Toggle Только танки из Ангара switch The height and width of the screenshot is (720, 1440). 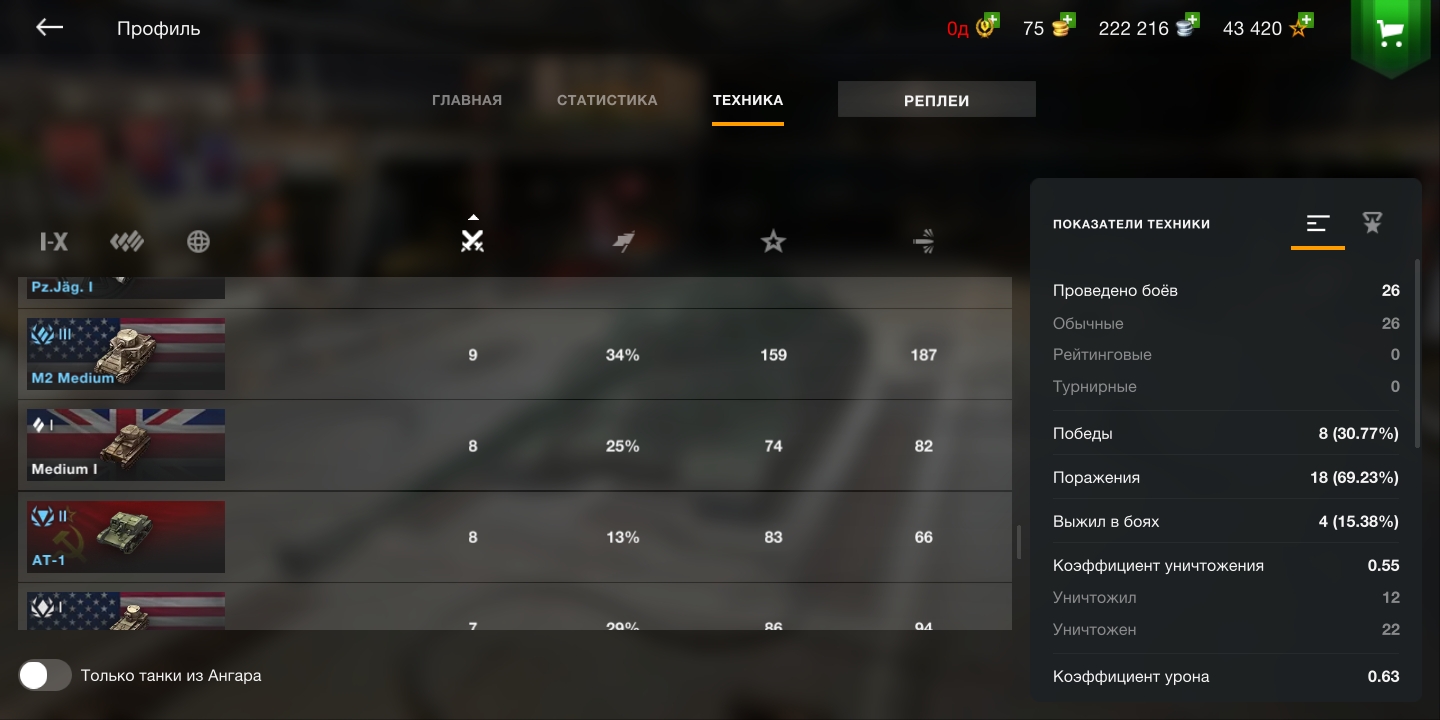click(45, 675)
